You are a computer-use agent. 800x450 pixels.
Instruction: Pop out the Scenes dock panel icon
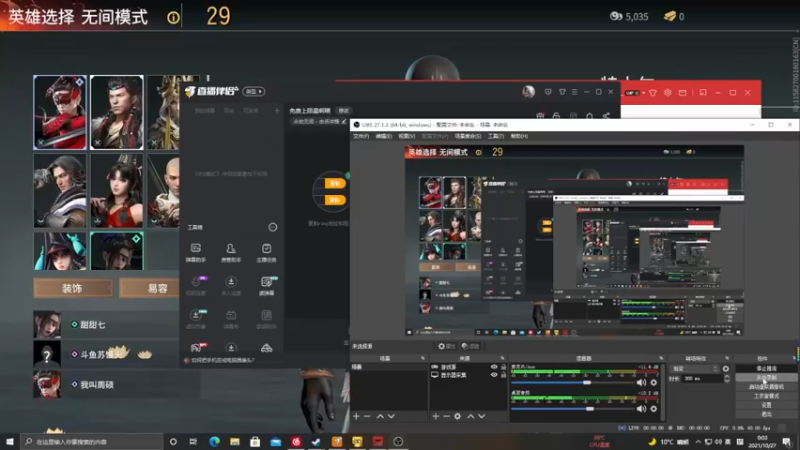pos(422,358)
